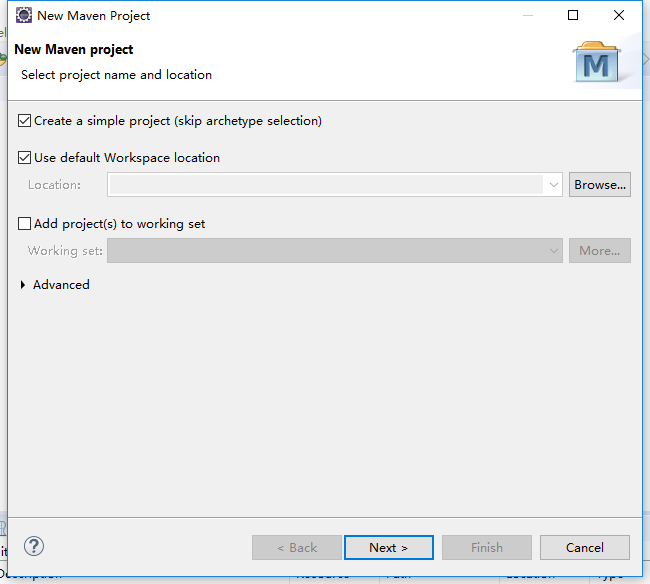Click inside the Location text field
The height and width of the screenshot is (584, 650).
[x=325, y=185]
